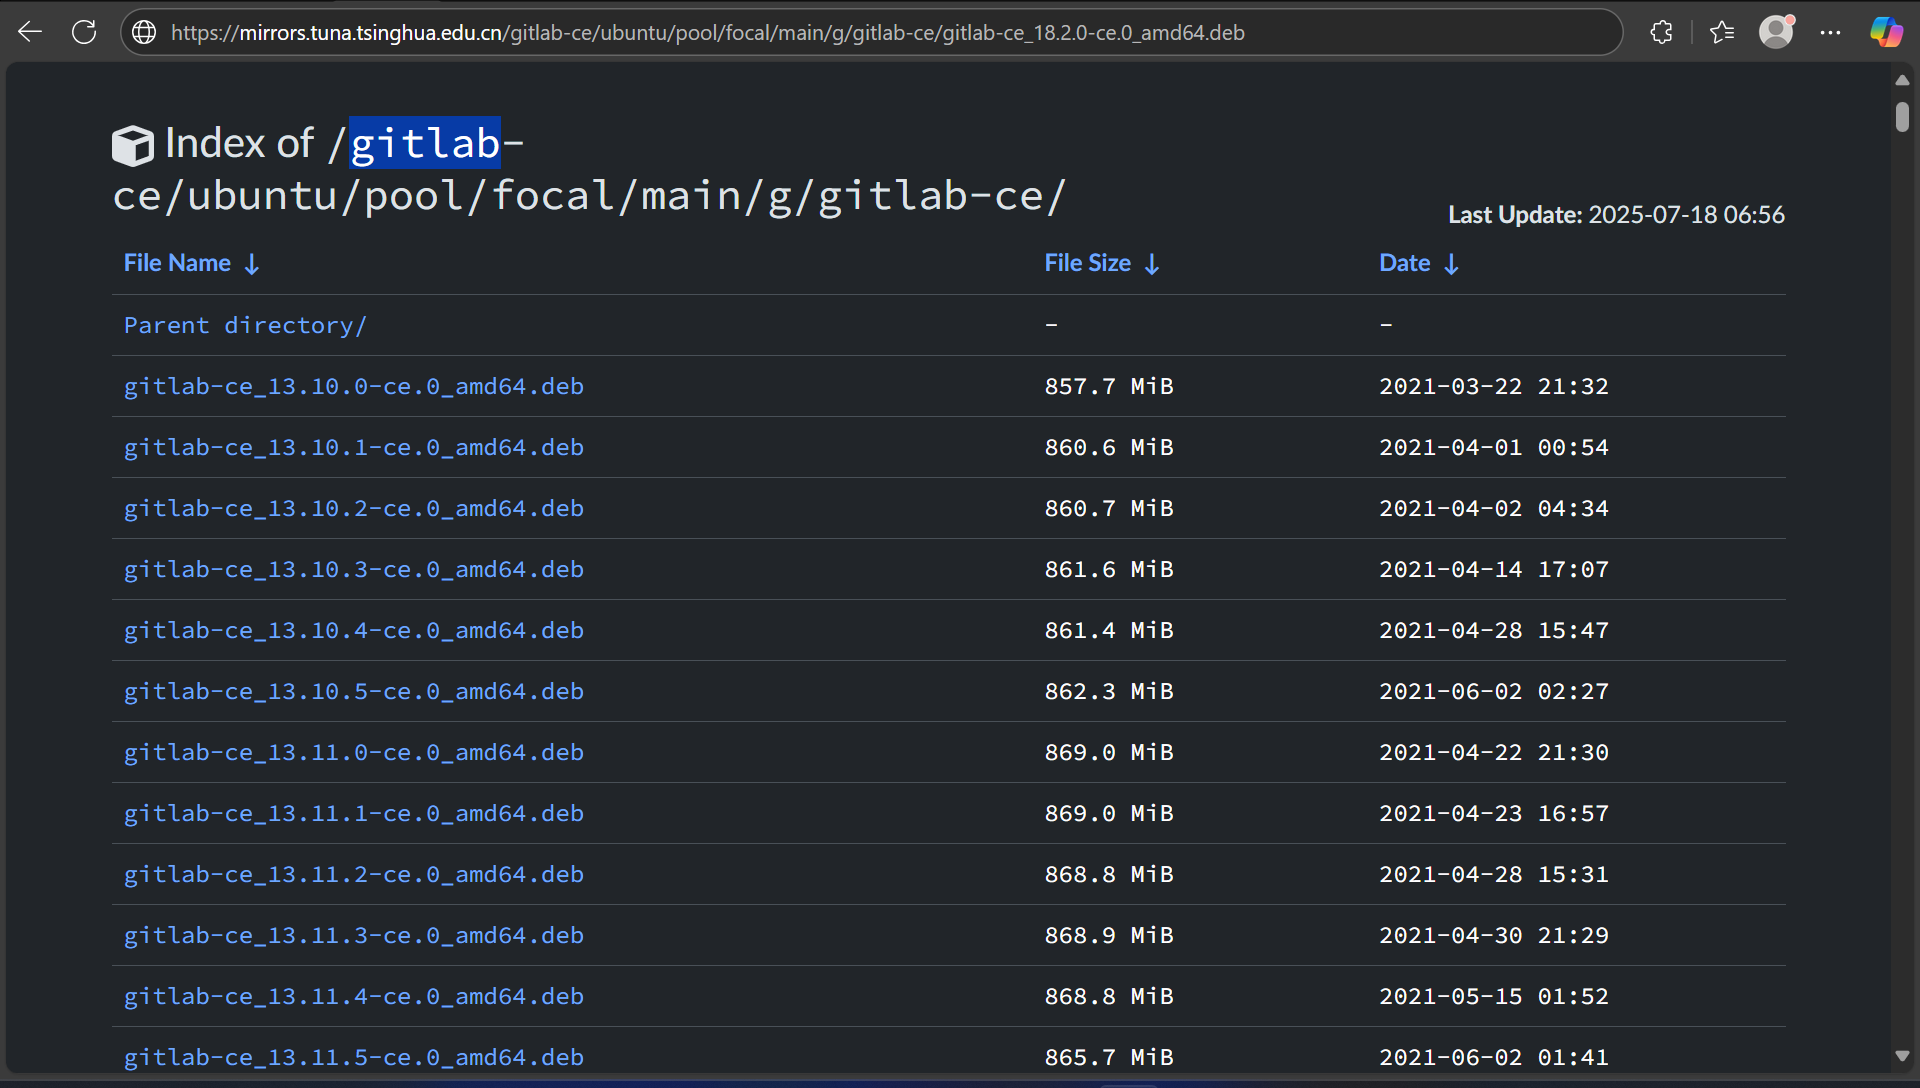Click the sort arrow next to File Size
Viewport: 1920px width, 1088px height.
pyautogui.click(x=1152, y=264)
